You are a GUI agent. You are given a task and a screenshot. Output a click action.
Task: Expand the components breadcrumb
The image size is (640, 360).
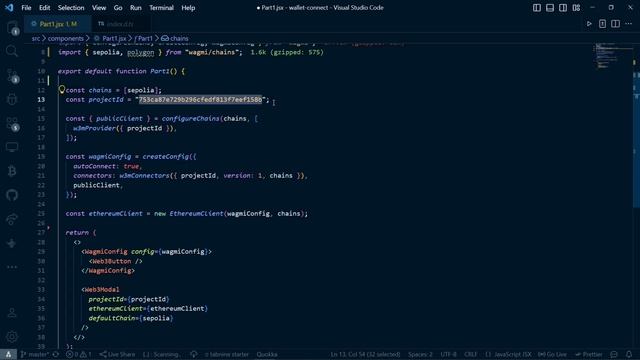(x=65, y=38)
